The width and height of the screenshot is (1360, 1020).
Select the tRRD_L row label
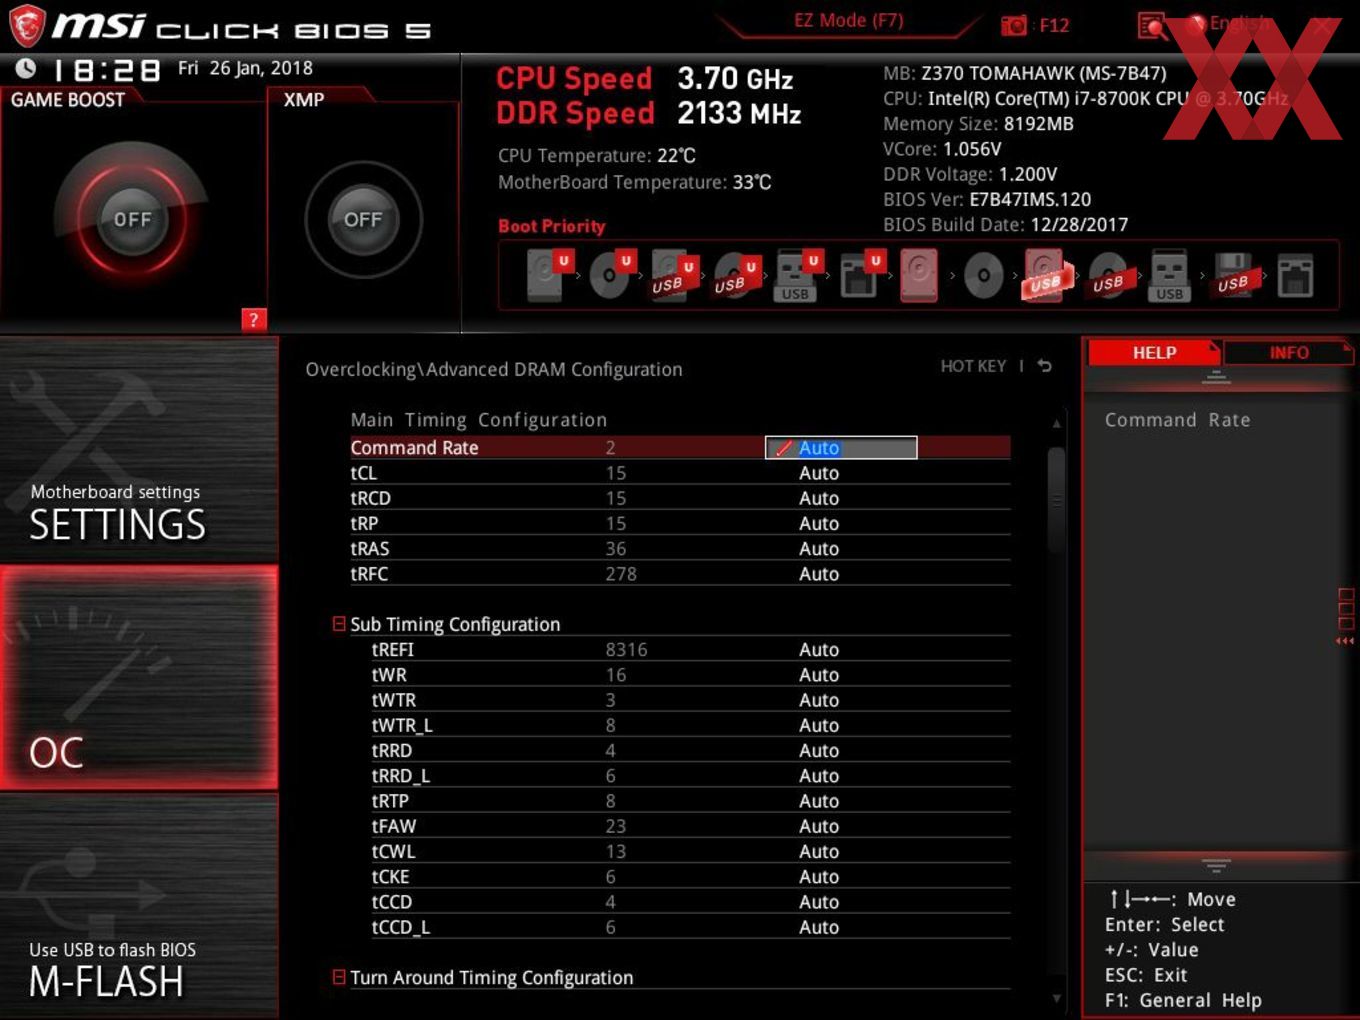coord(401,776)
